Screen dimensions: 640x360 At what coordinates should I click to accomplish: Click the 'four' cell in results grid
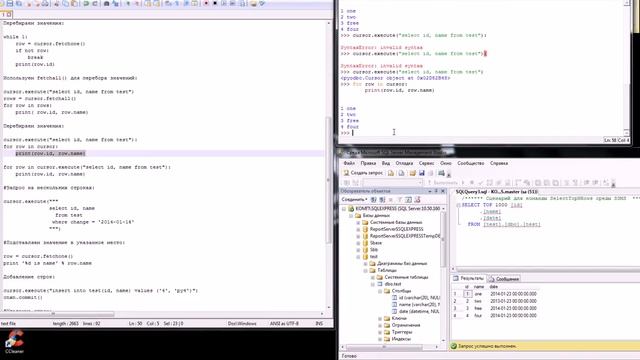pos(478,316)
